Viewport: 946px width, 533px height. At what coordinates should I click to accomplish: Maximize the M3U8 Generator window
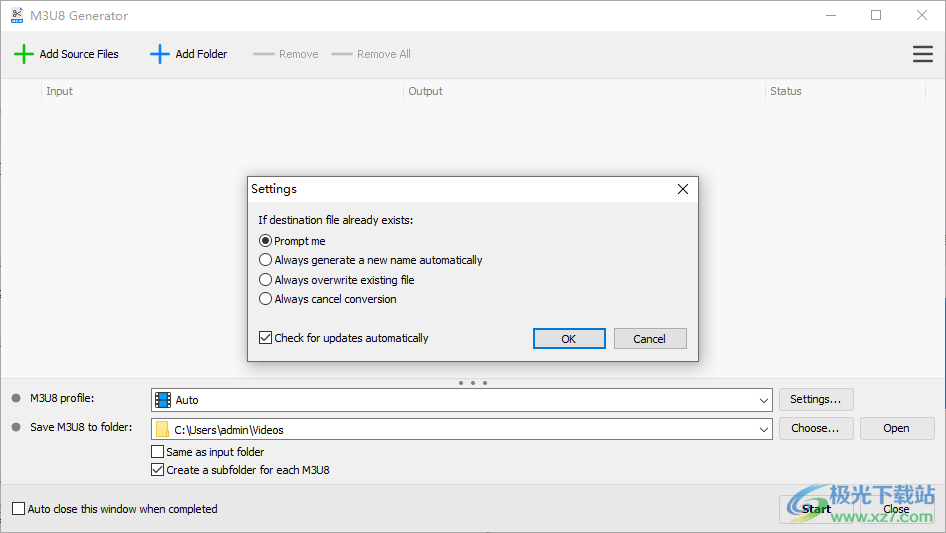[x=876, y=15]
